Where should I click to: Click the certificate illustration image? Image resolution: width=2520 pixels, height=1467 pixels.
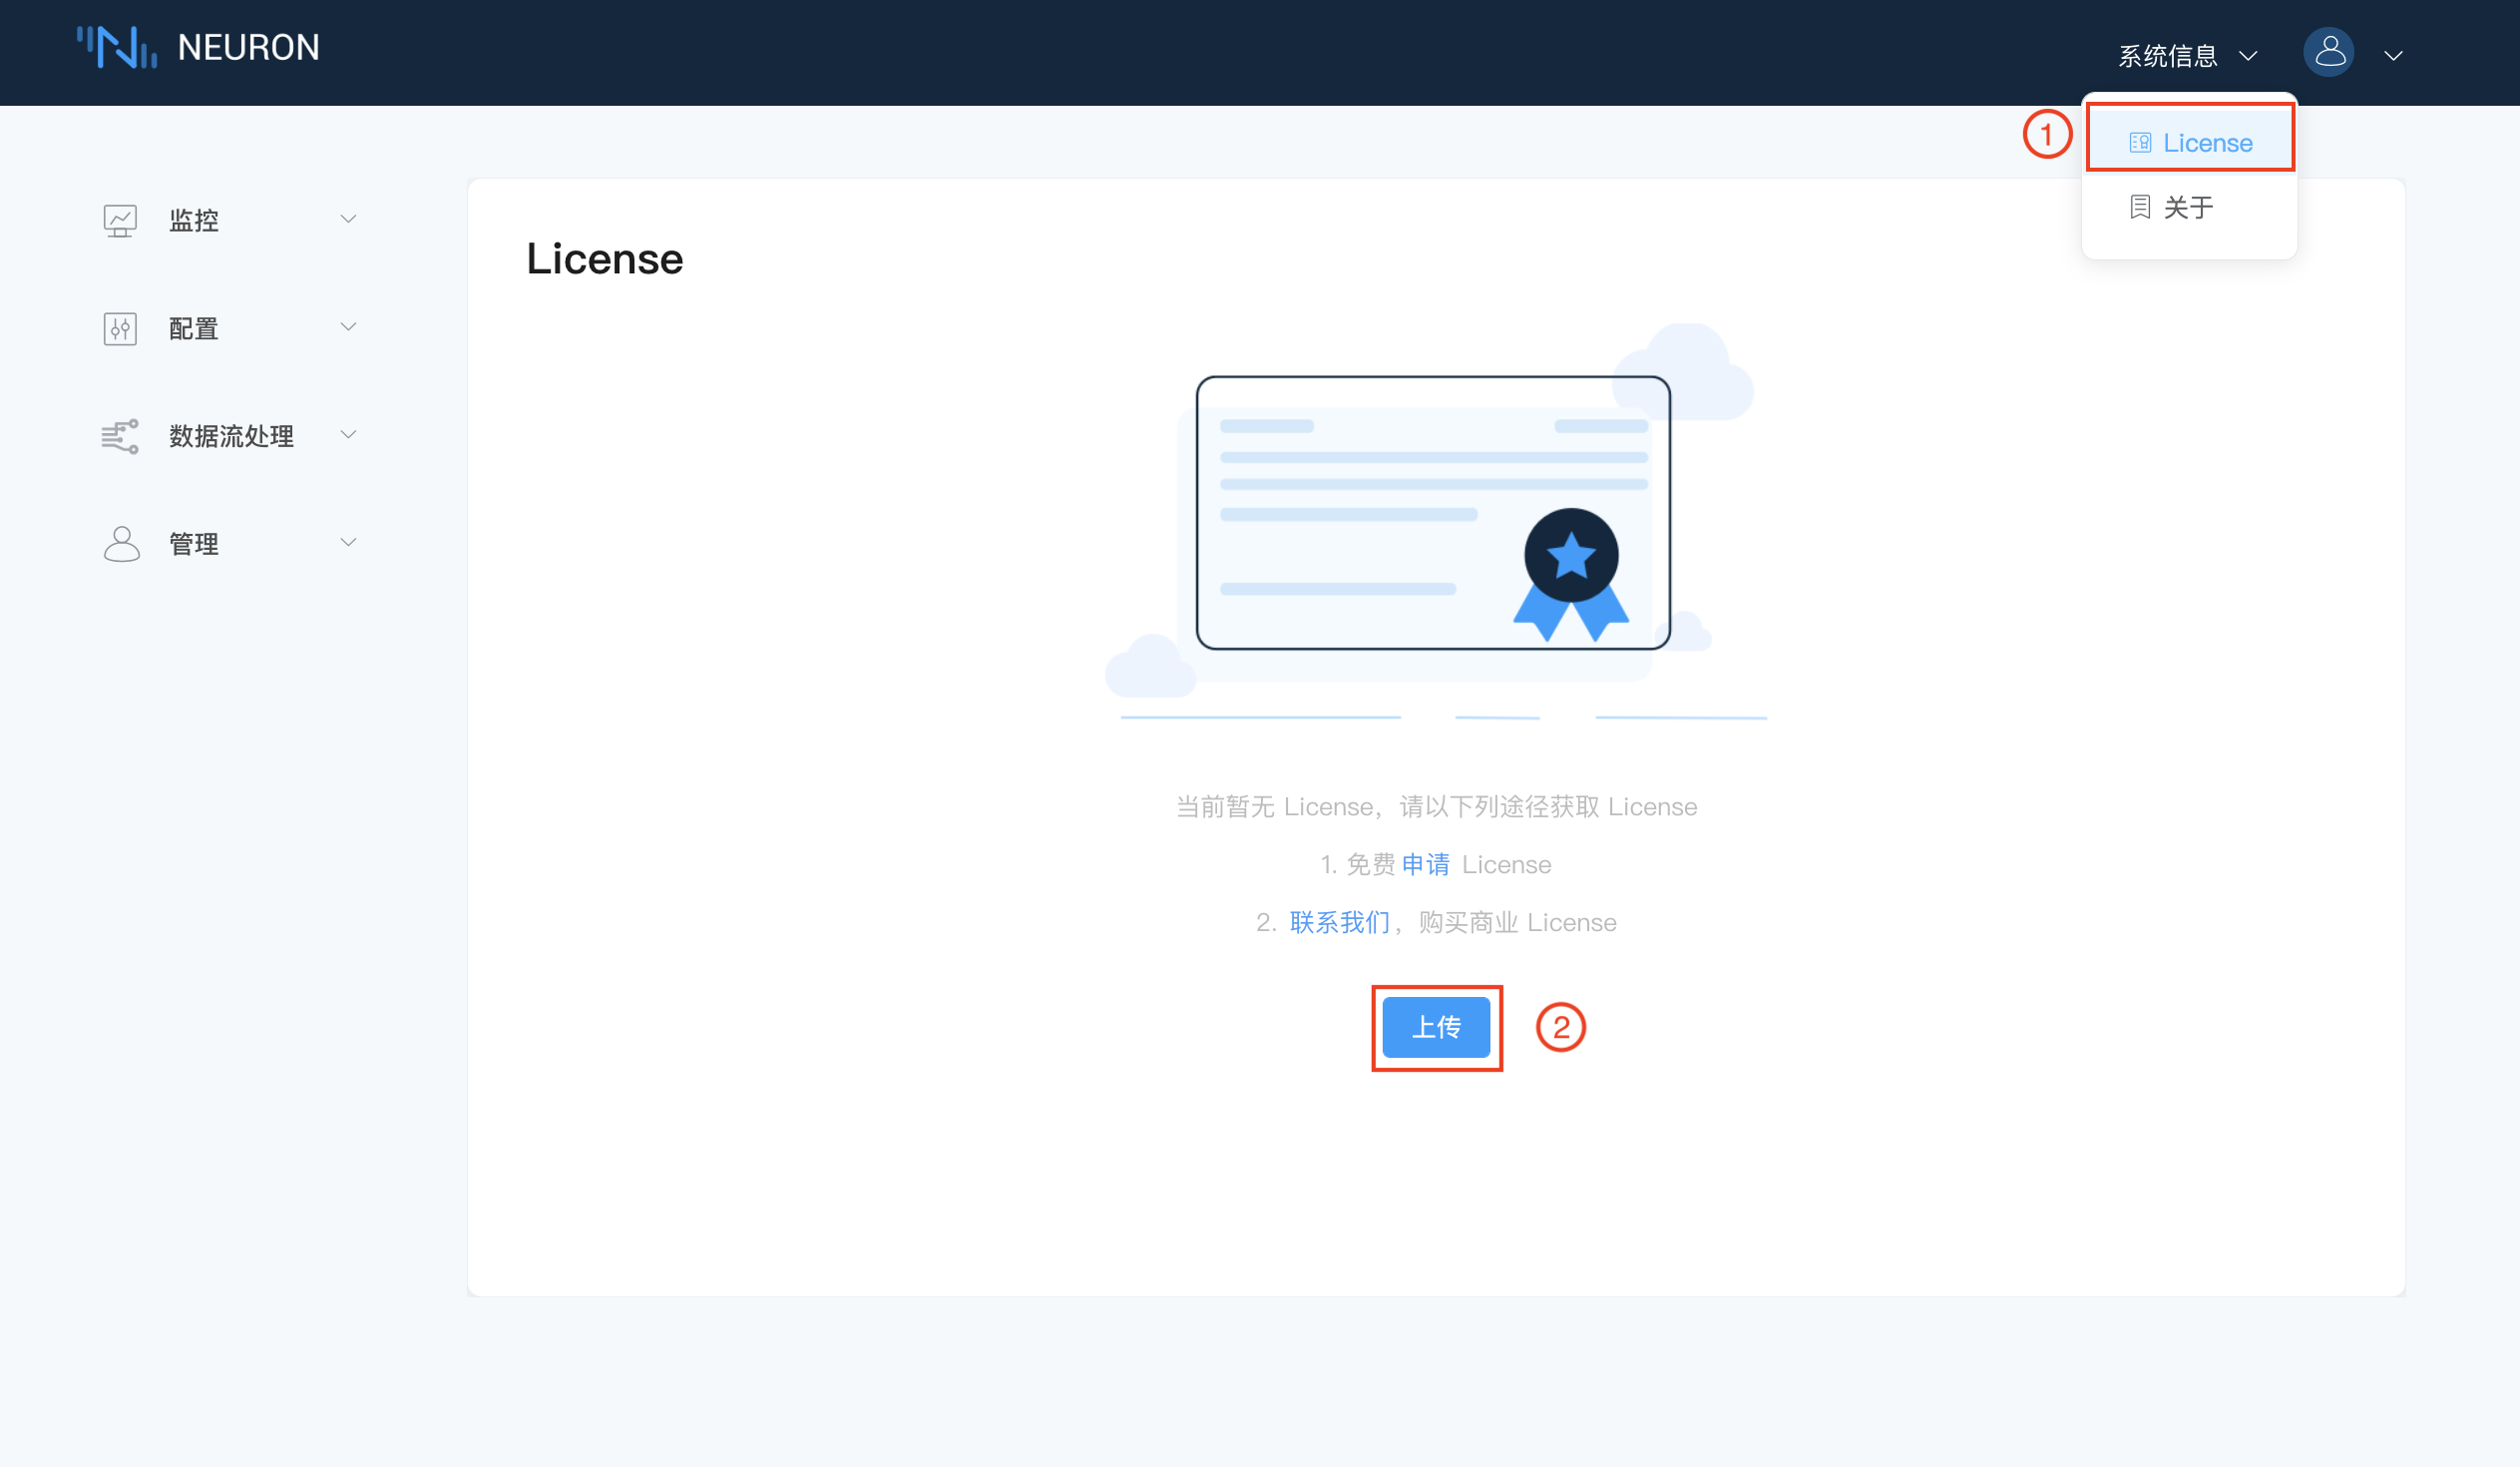click(x=1435, y=520)
